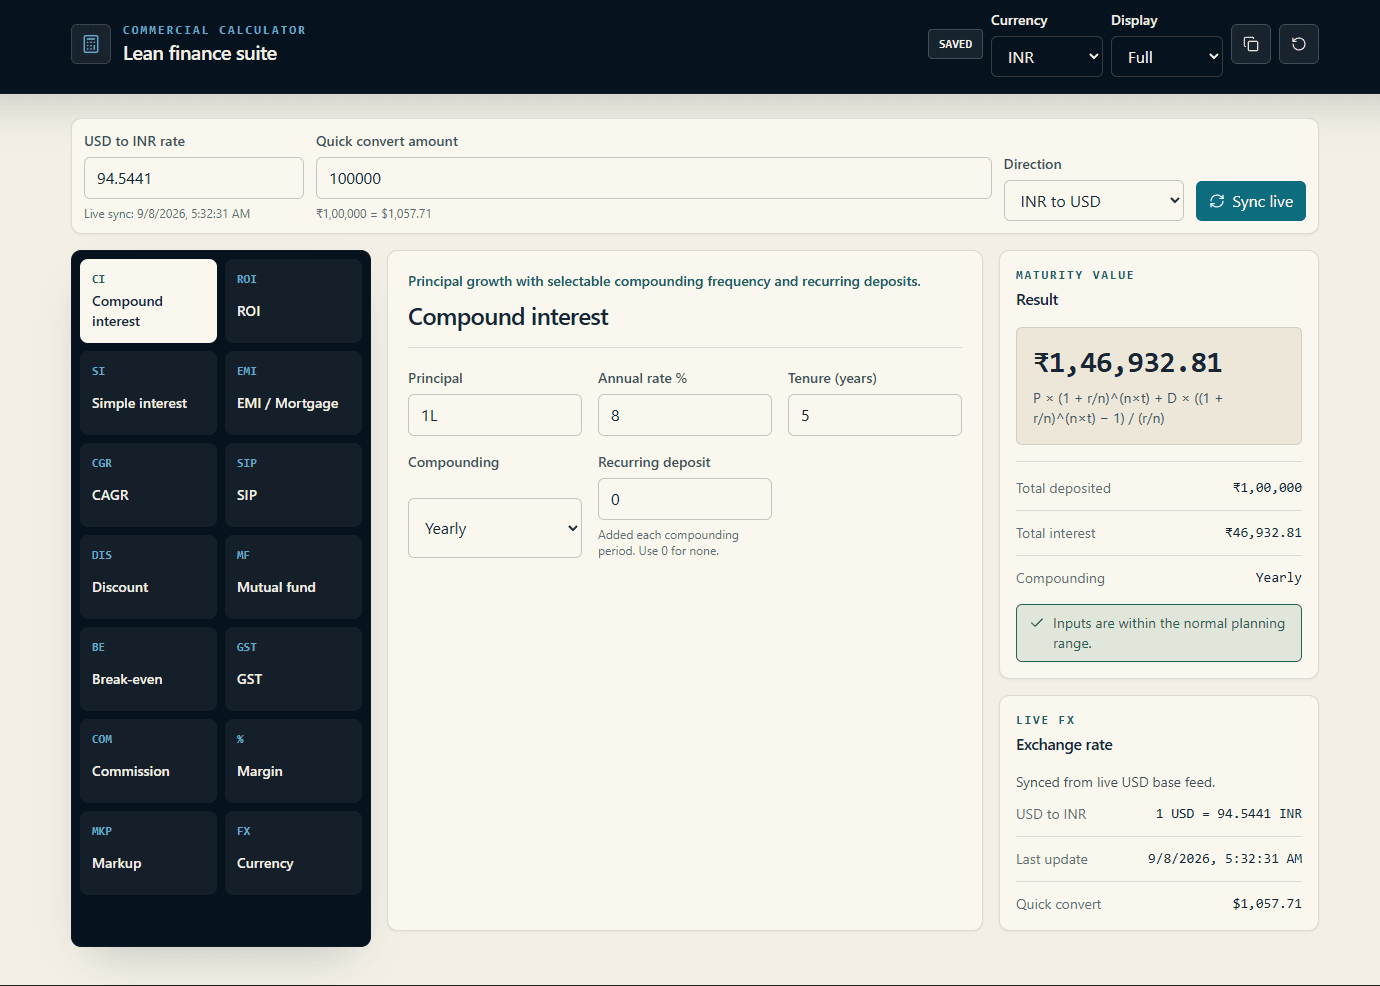Viewport: 1380px width, 986px height.
Task: Focus the USD to INR rate field
Action: (194, 178)
